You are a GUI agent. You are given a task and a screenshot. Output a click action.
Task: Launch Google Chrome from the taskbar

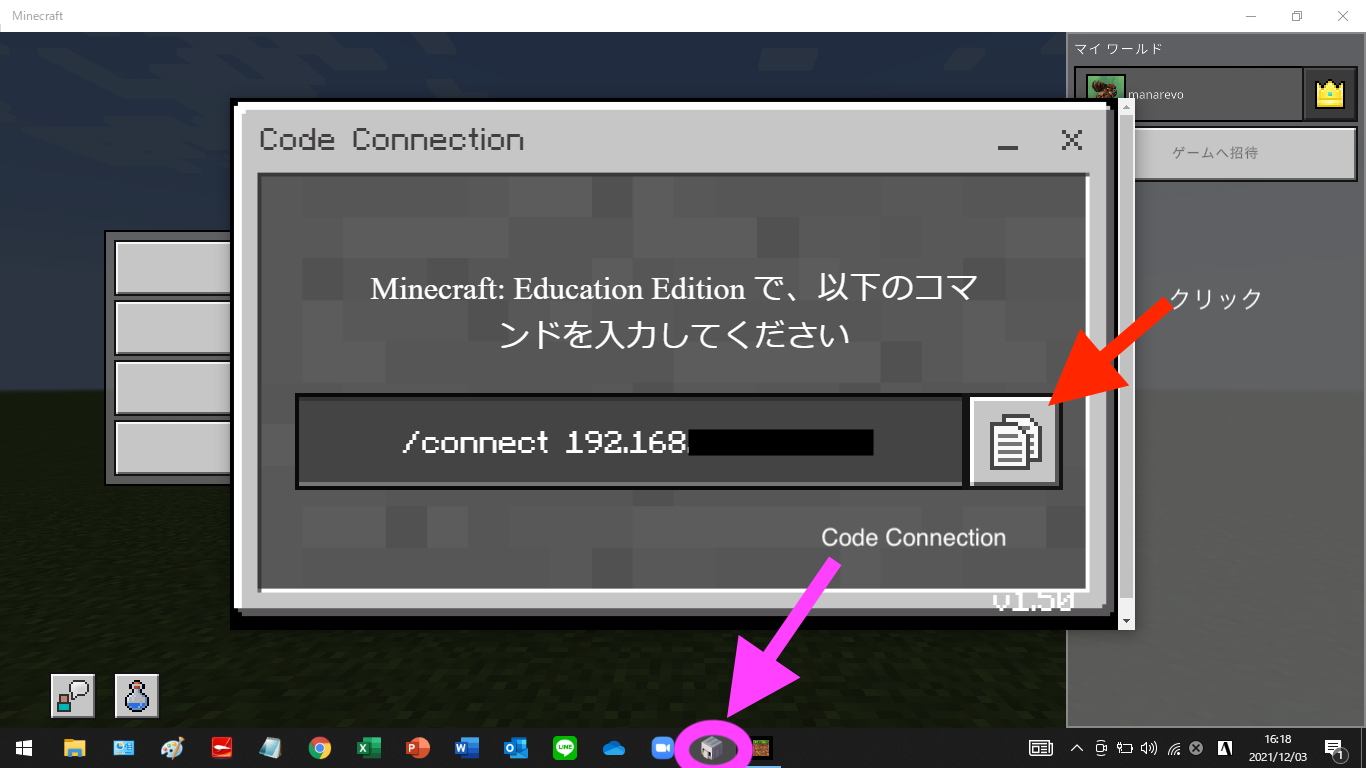point(320,747)
